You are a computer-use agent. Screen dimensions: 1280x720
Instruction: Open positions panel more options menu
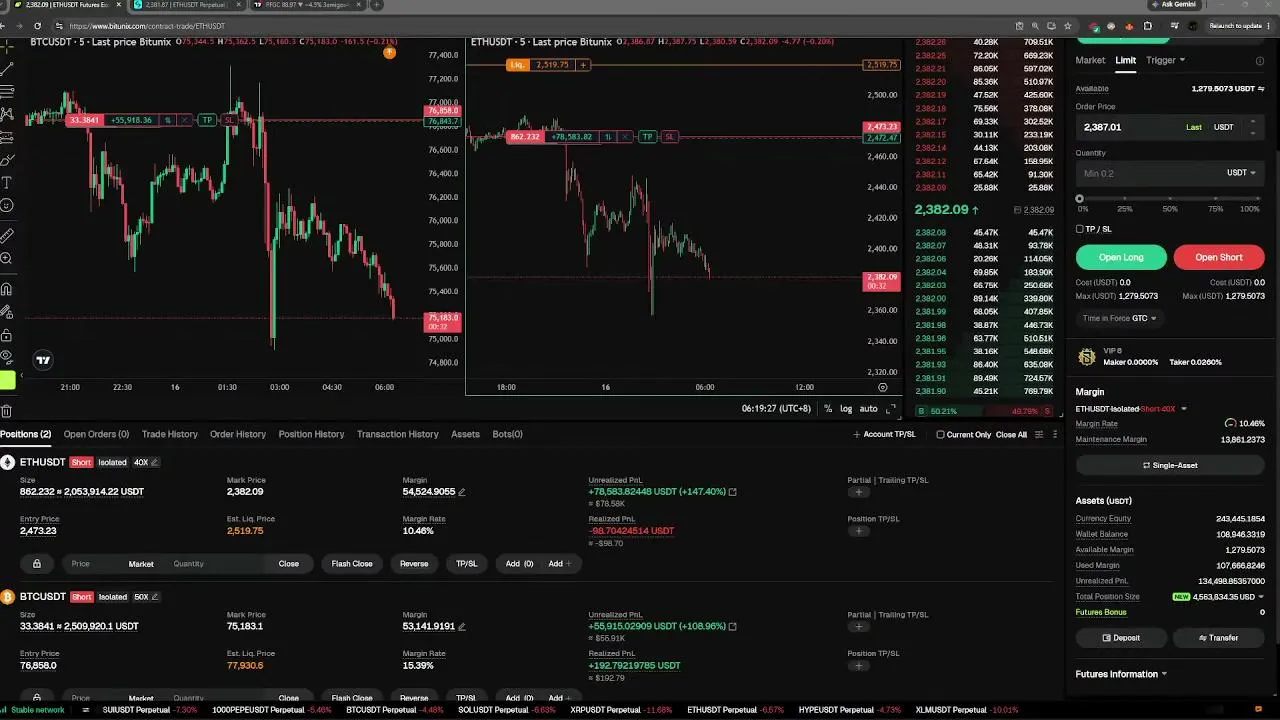tap(1056, 435)
